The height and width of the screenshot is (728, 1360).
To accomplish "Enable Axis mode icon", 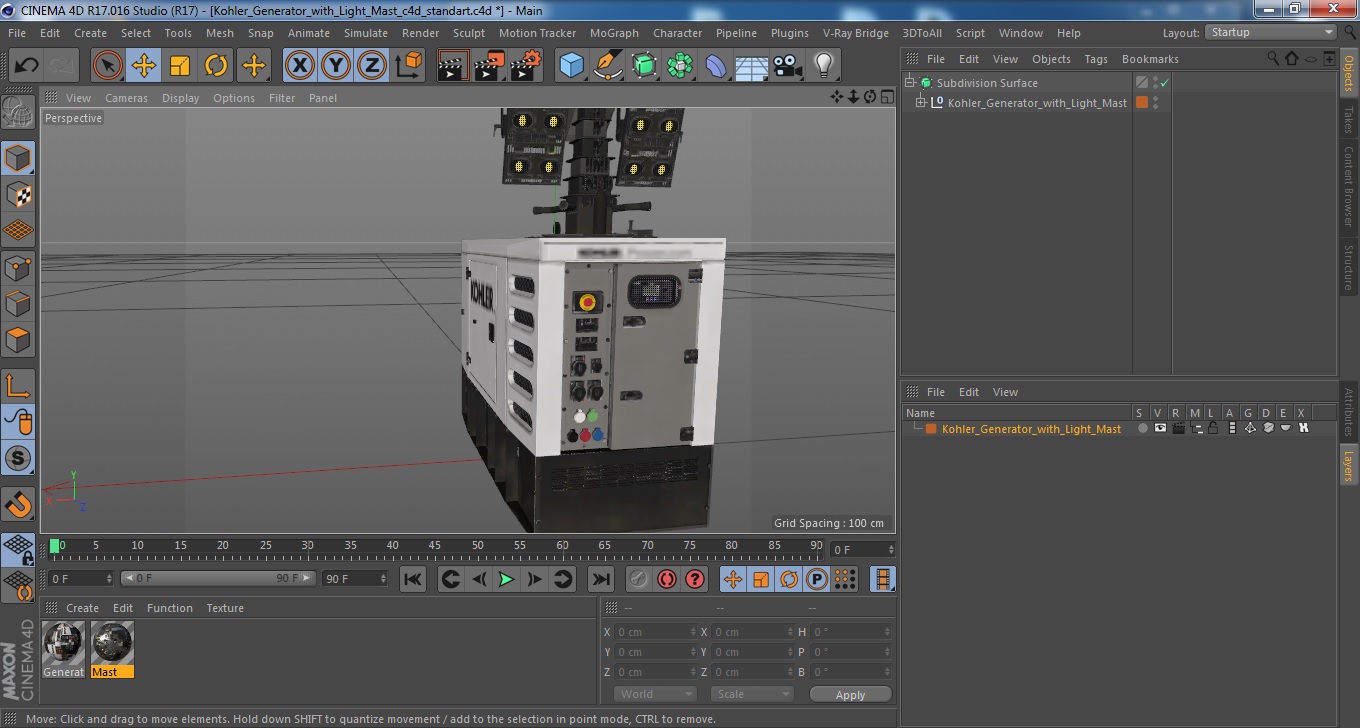I will coord(18,386).
